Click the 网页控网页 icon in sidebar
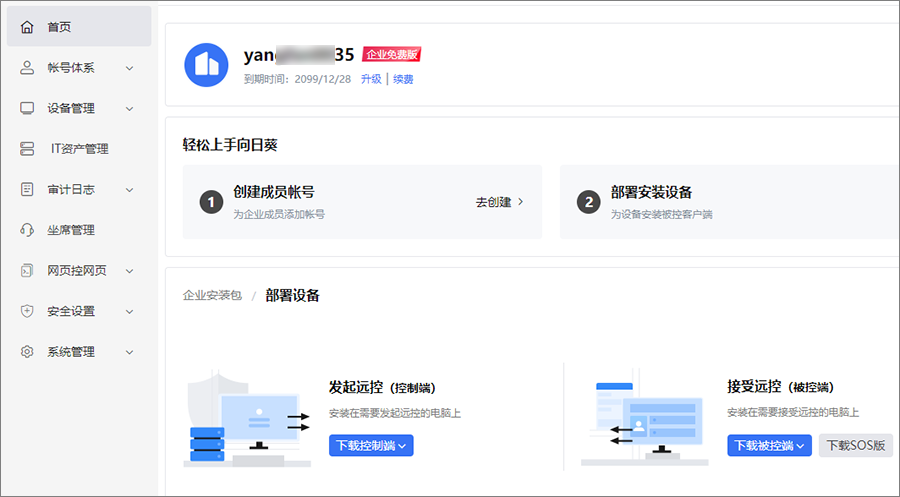Screen dimensions: 900x497 pos(27,270)
